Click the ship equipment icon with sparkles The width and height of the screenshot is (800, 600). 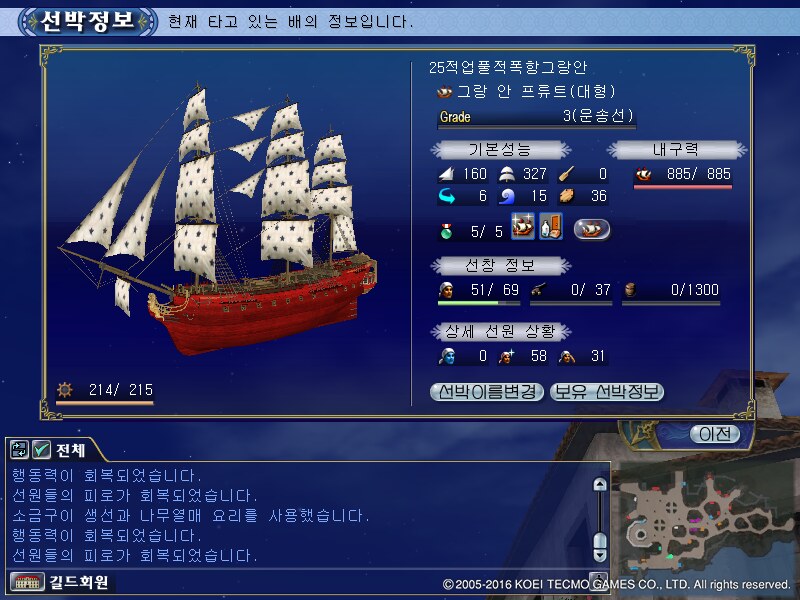[523, 226]
